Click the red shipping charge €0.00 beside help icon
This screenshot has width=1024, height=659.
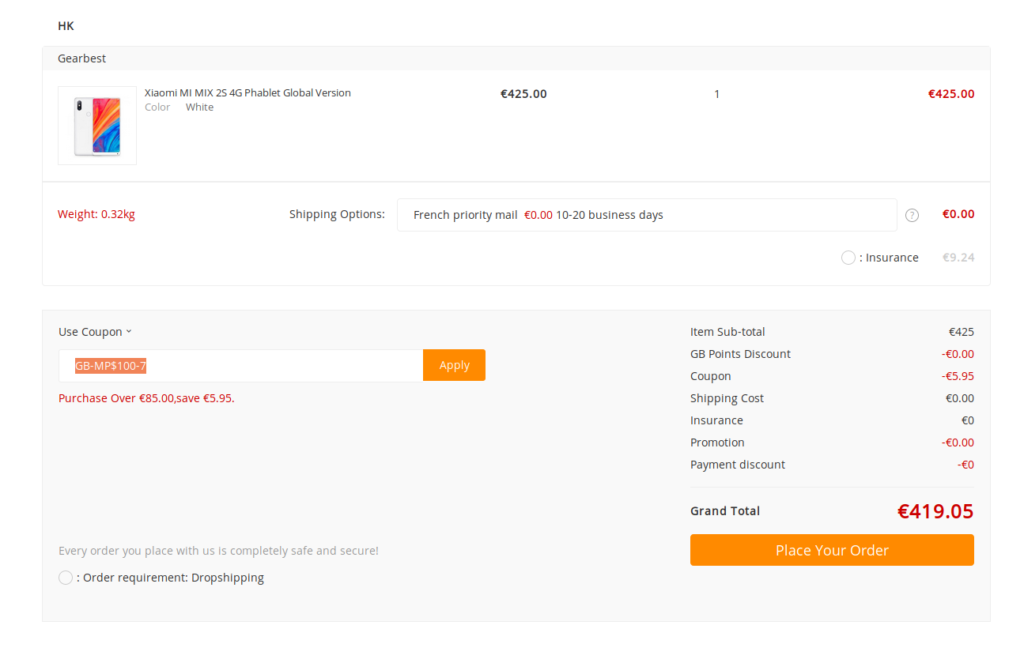click(x=958, y=214)
